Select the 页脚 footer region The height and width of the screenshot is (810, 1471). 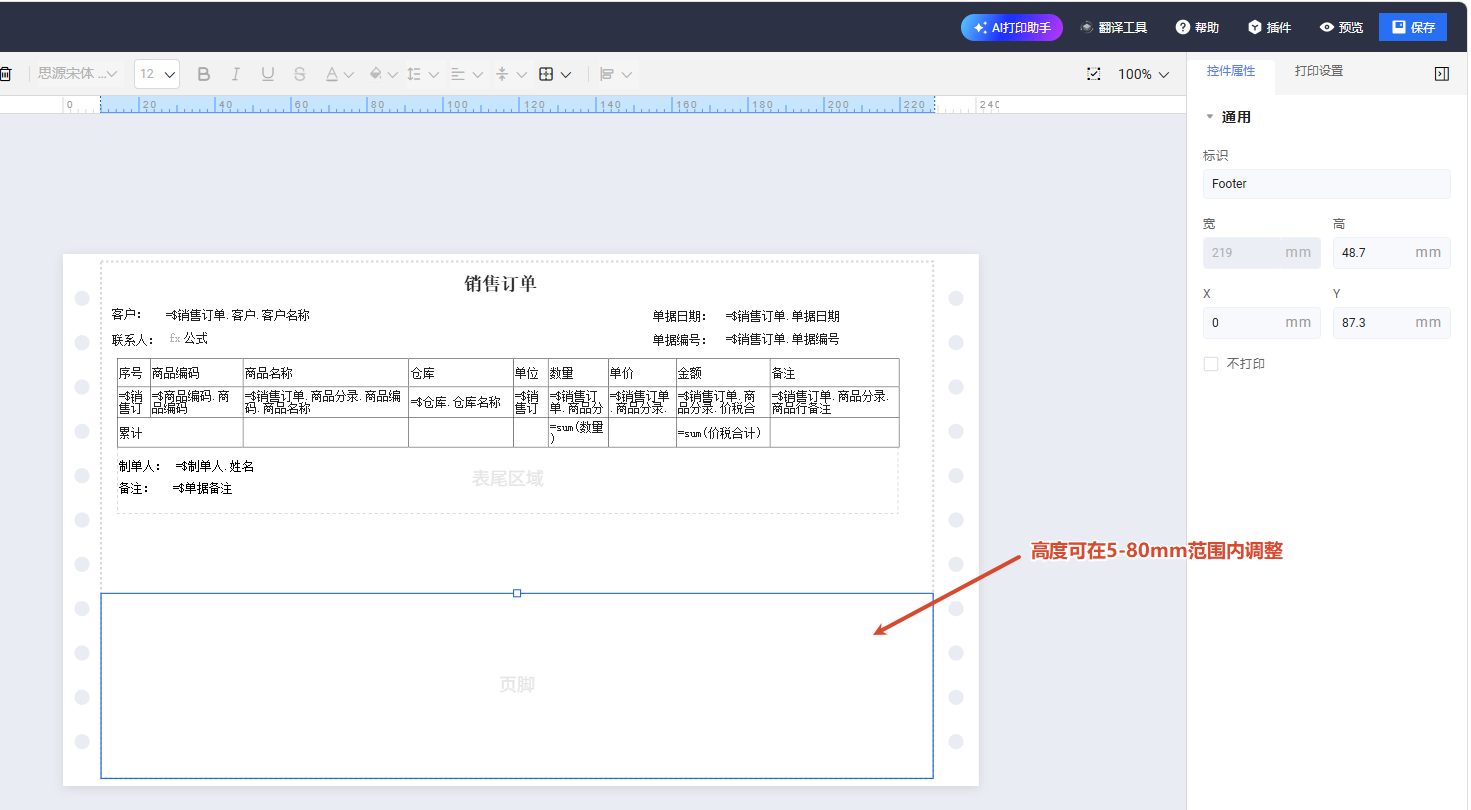(517, 685)
